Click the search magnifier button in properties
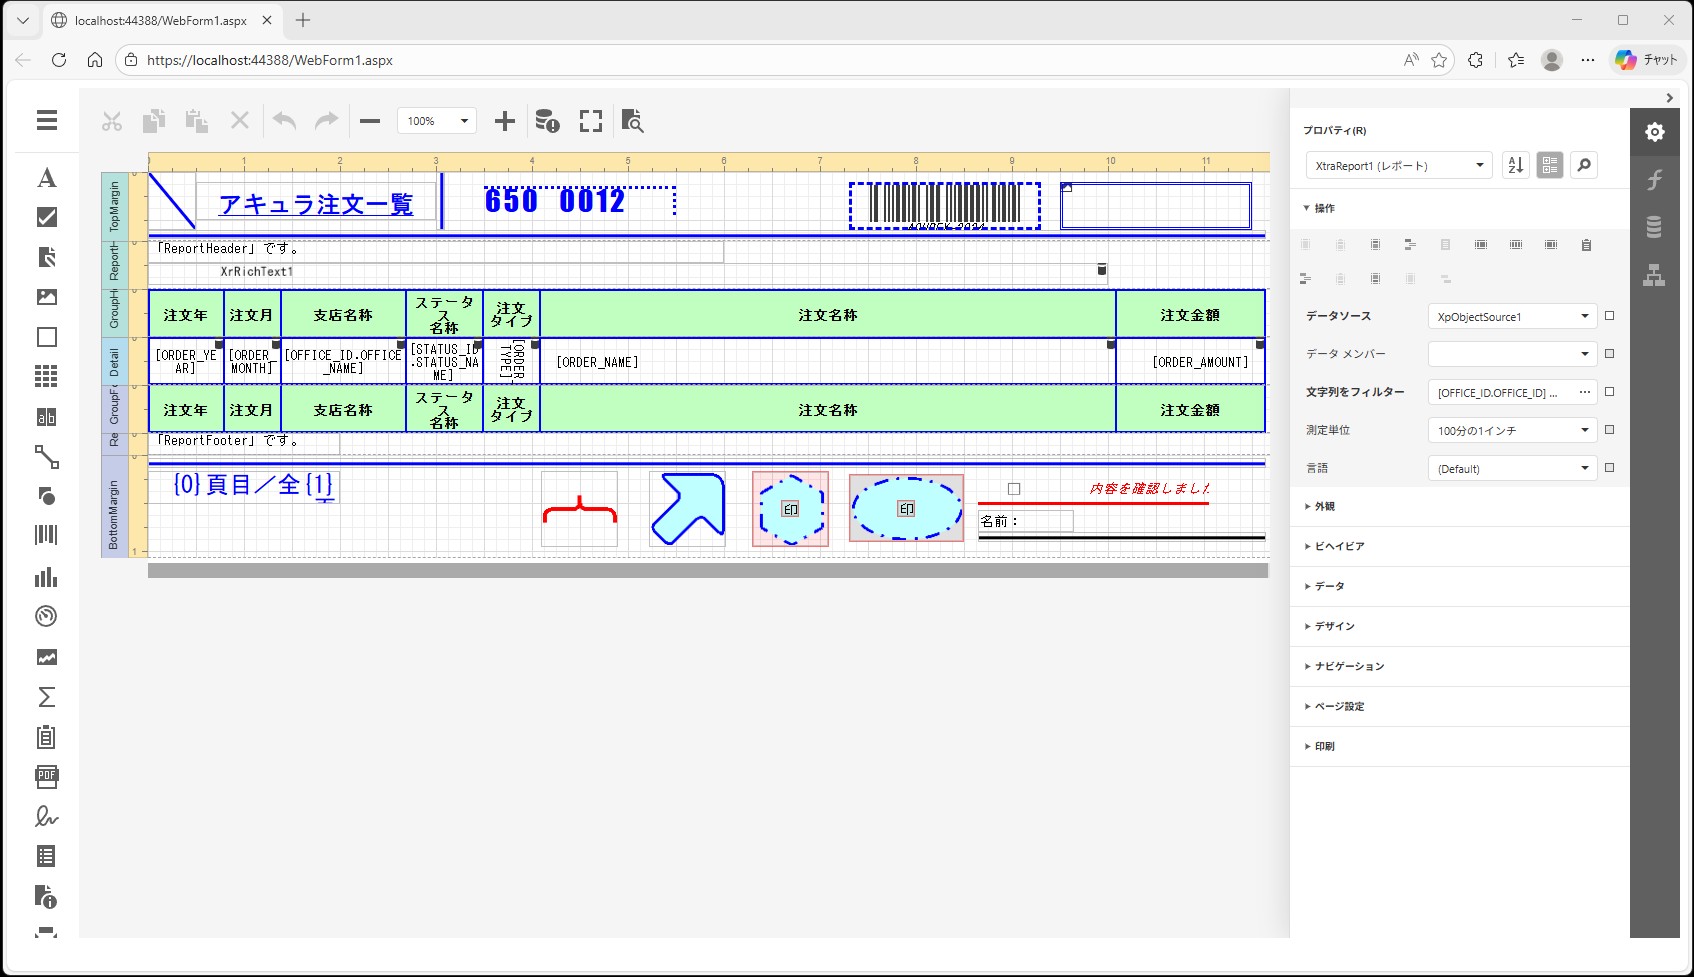Viewport: 1694px width, 977px height. [1584, 165]
